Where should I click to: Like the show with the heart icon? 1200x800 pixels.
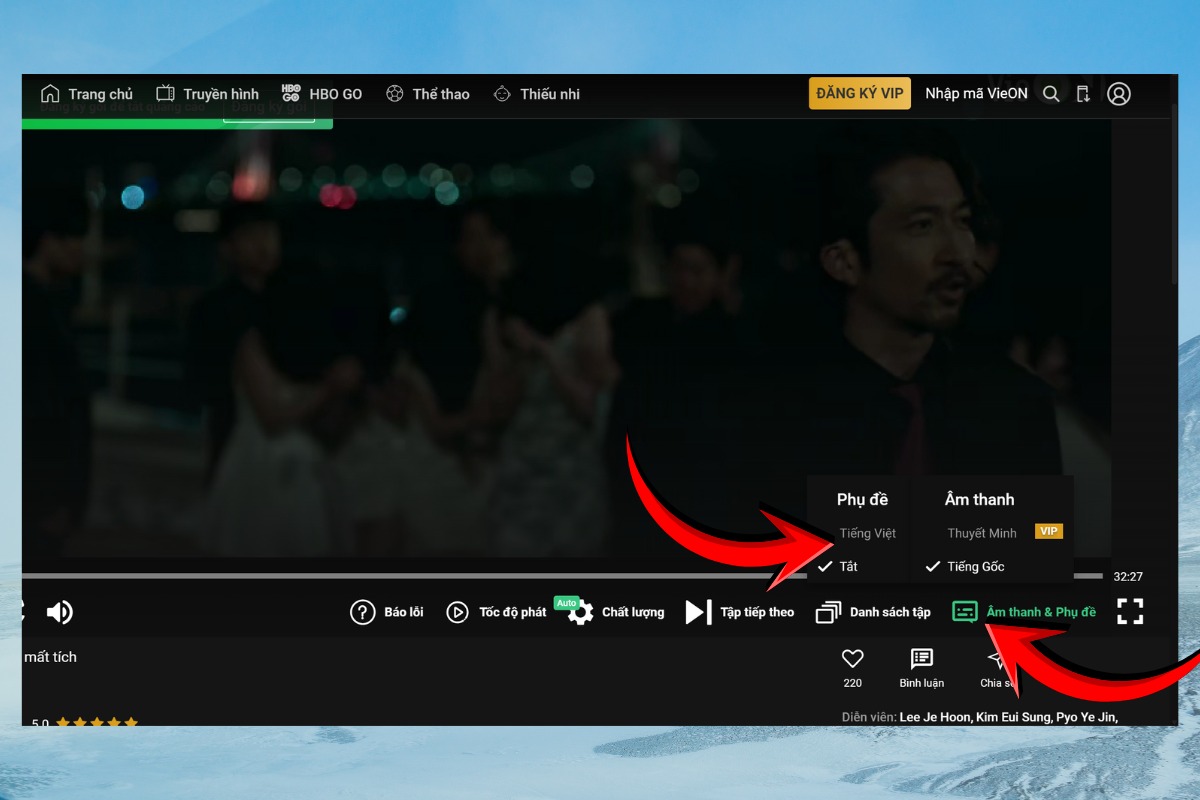point(852,658)
